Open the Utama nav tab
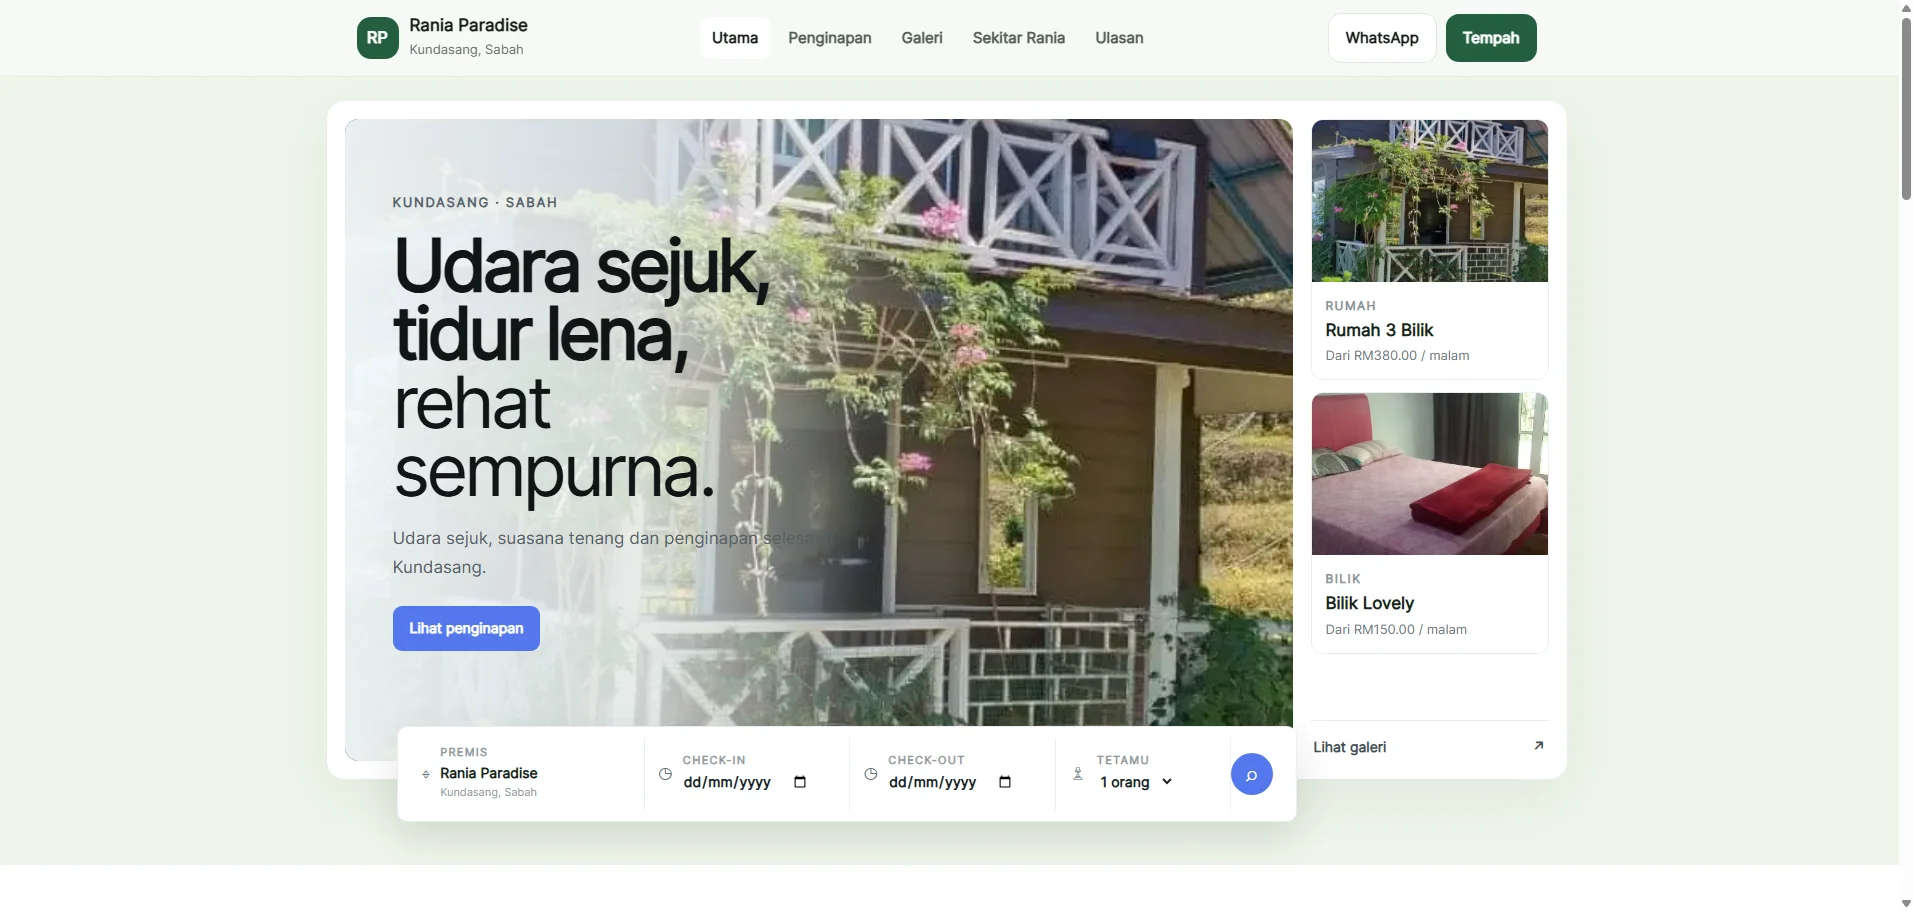Viewport: 1913px width, 911px height. 735,38
